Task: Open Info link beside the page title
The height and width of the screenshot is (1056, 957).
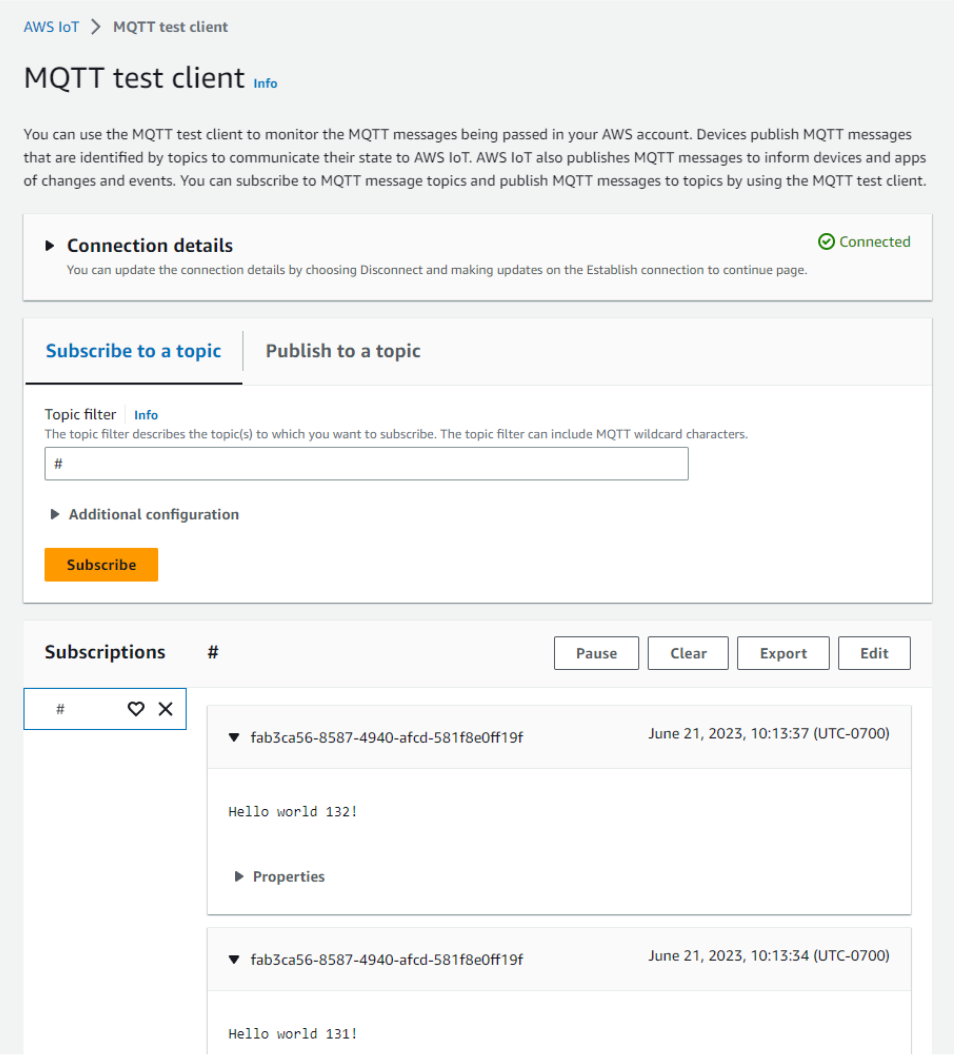Action: (x=265, y=84)
